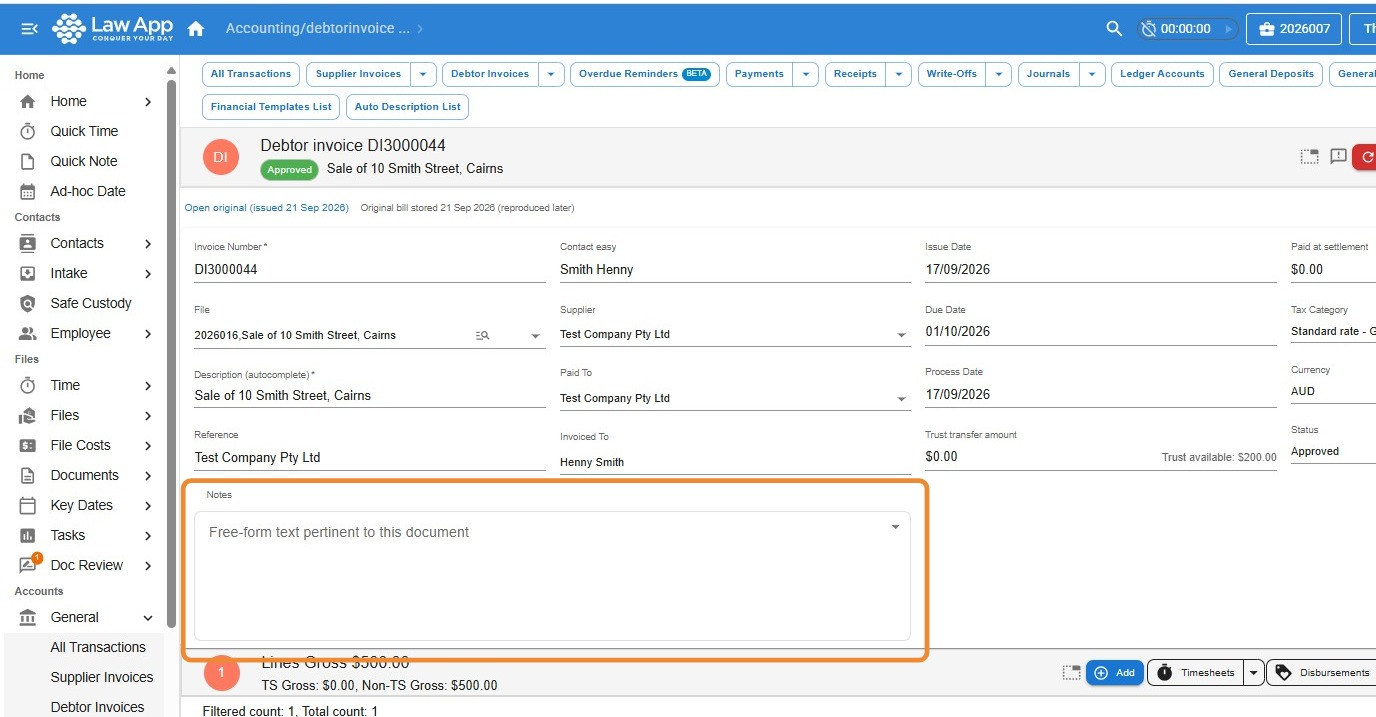Image resolution: width=1376 pixels, height=717 pixels.
Task: Open the File dropdown arrow
Action: pyautogui.click(x=535, y=336)
